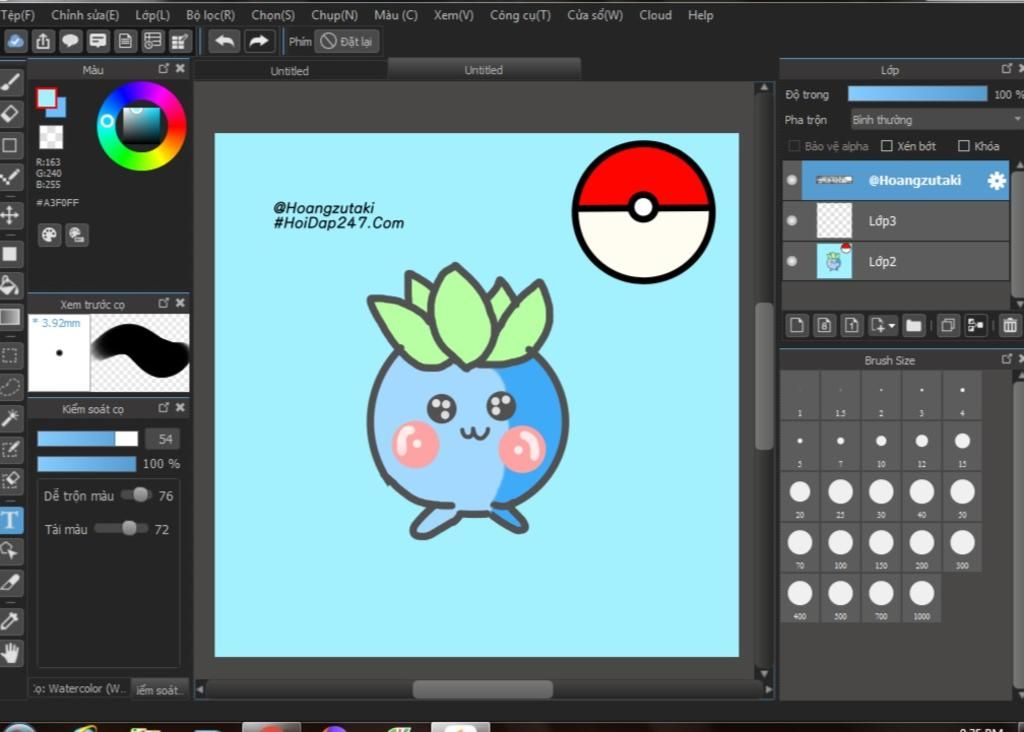The height and width of the screenshot is (732, 1024).
Task: Click the canvas horizontal scrollbar
Action: pyautogui.click(x=483, y=689)
